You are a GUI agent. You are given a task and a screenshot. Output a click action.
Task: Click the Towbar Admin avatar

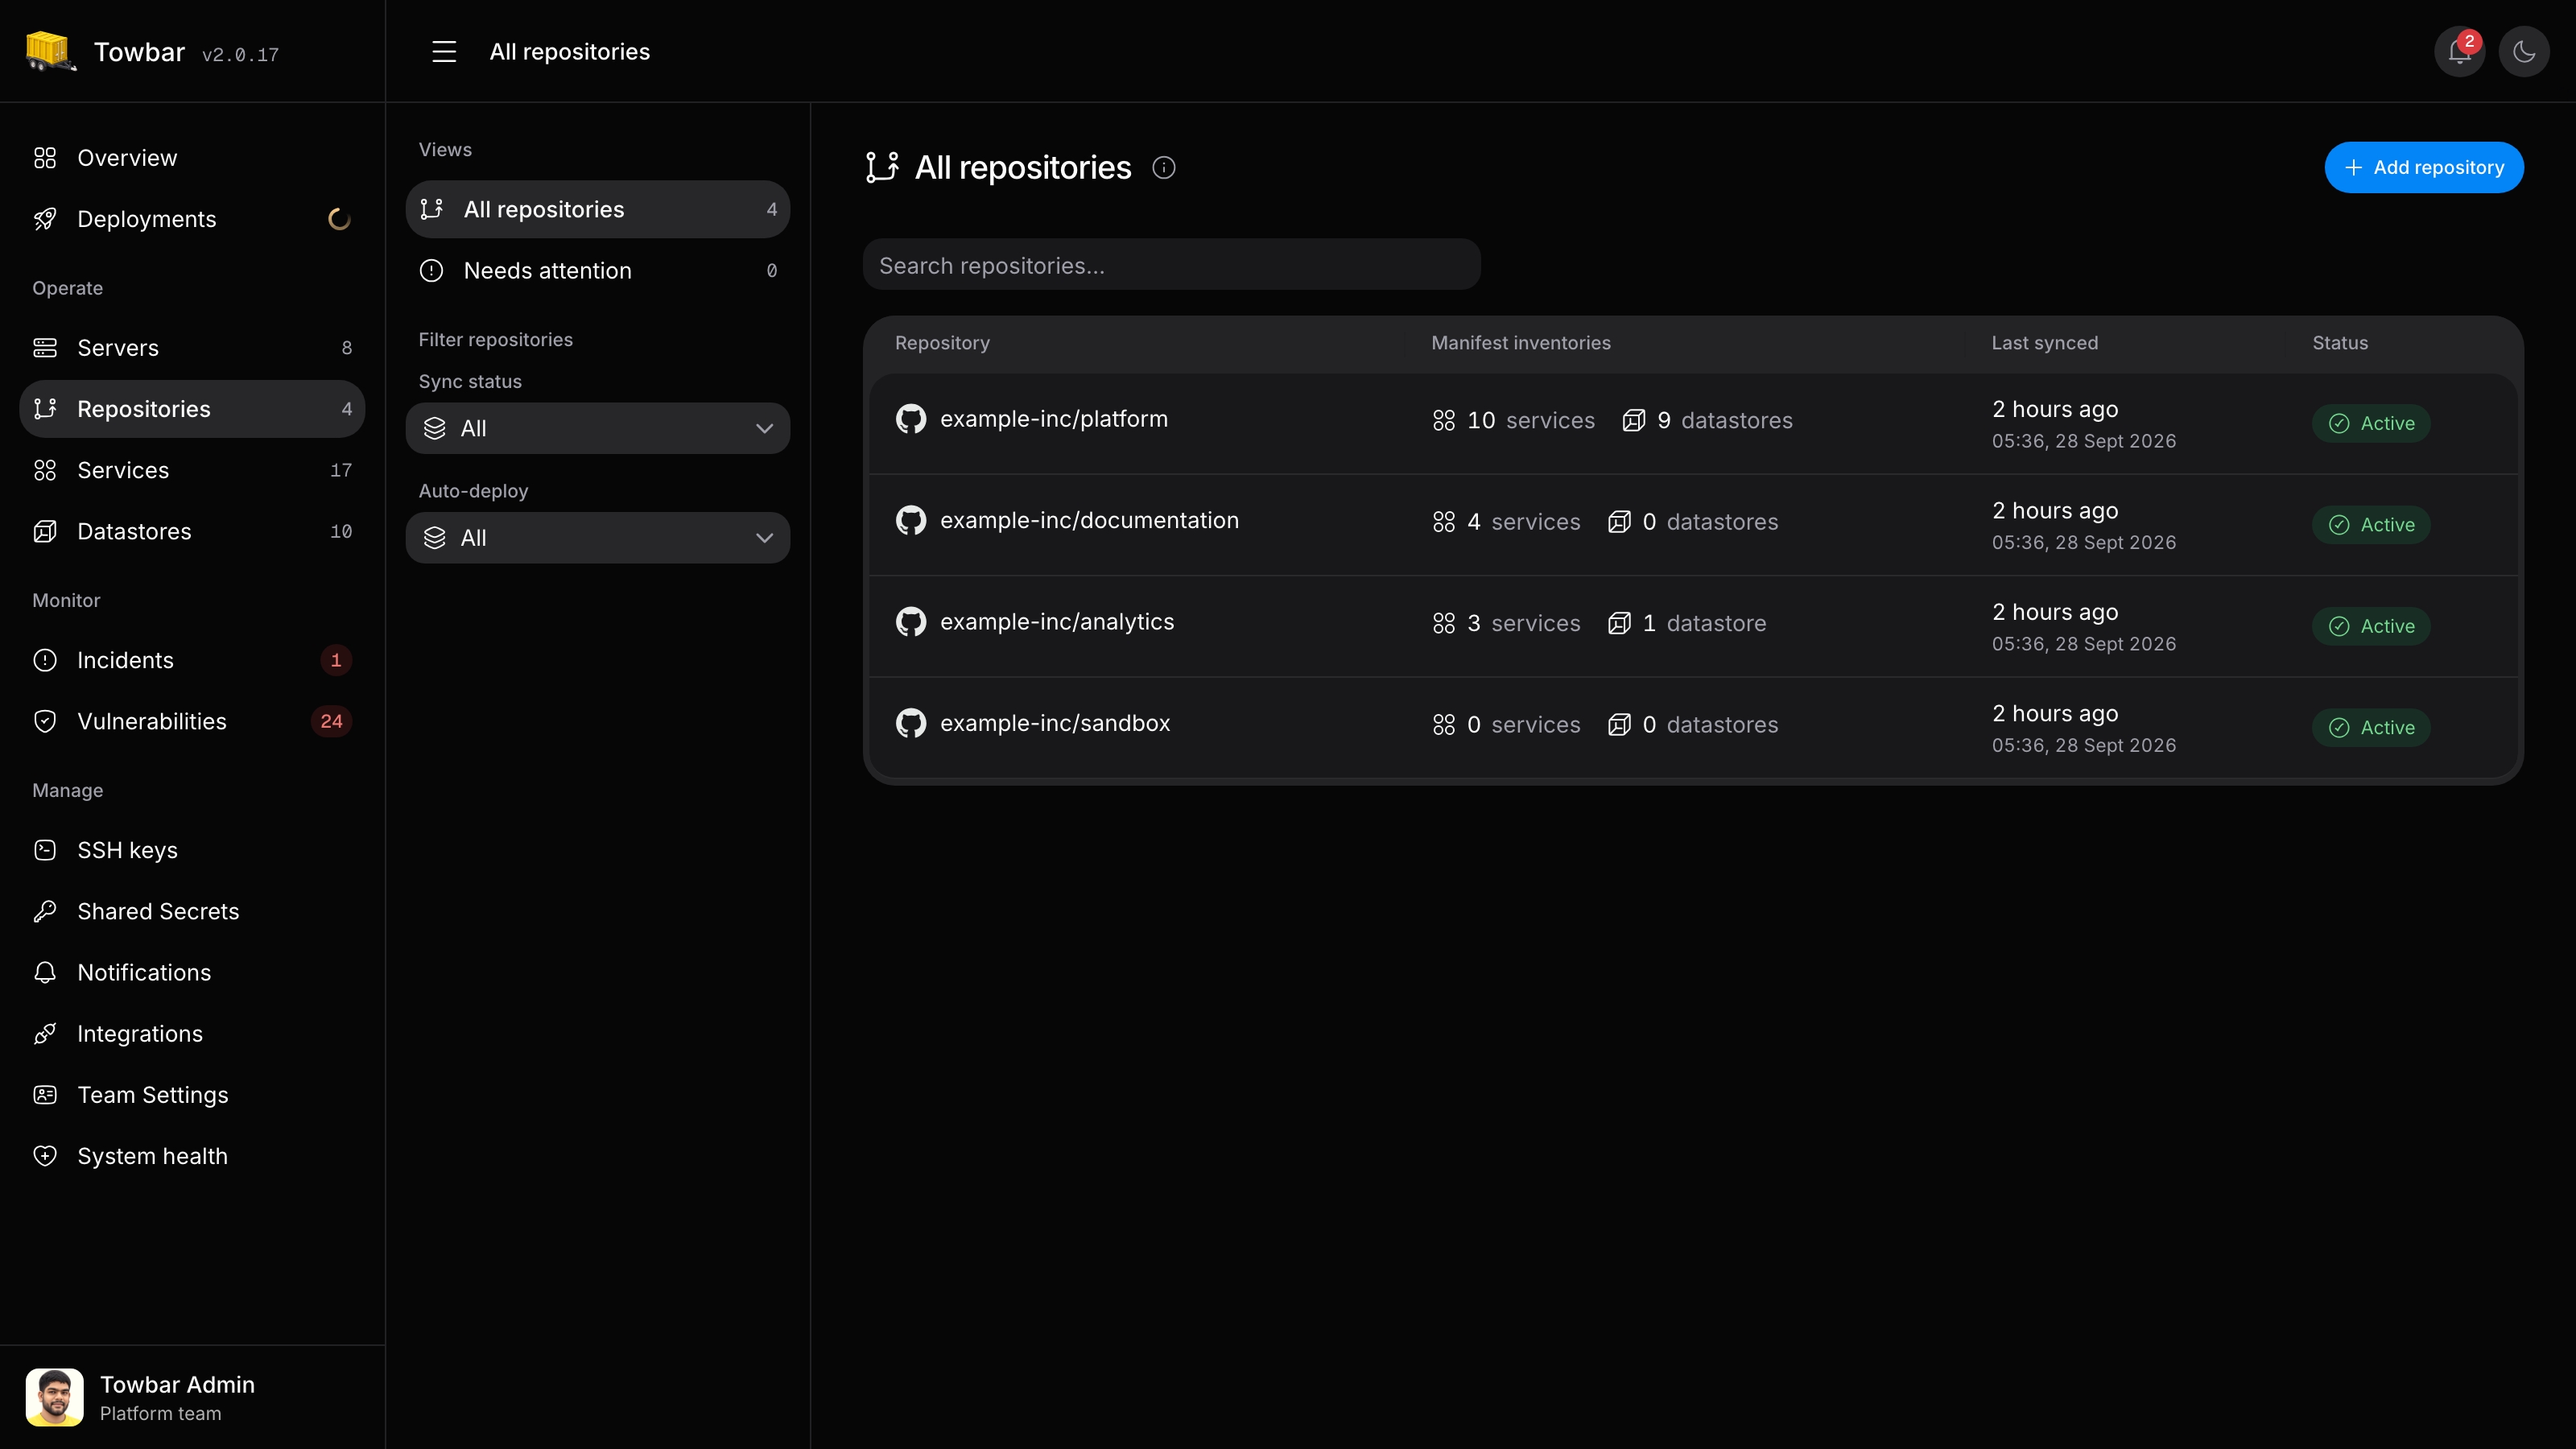54,1397
